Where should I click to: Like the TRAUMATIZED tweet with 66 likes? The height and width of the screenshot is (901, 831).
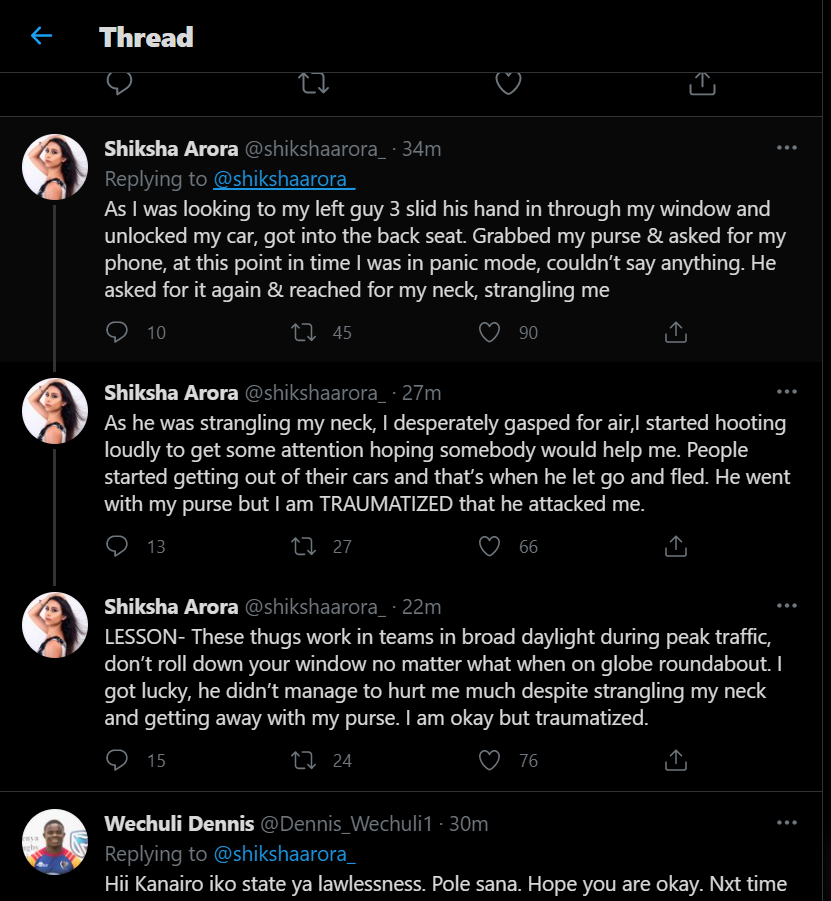click(489, 546)
